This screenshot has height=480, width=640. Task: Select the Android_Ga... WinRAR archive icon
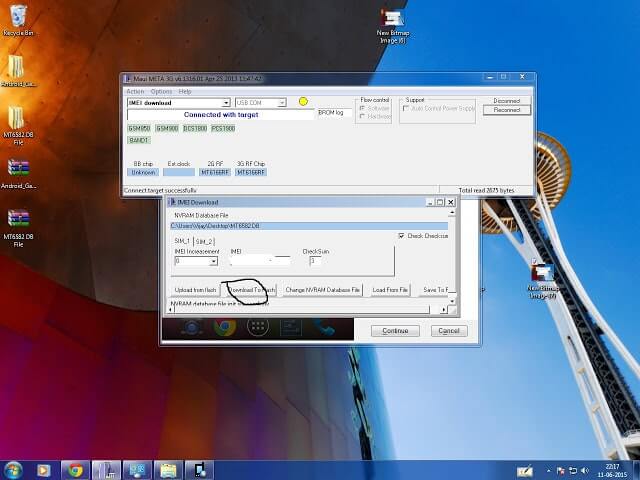point(18,173)
